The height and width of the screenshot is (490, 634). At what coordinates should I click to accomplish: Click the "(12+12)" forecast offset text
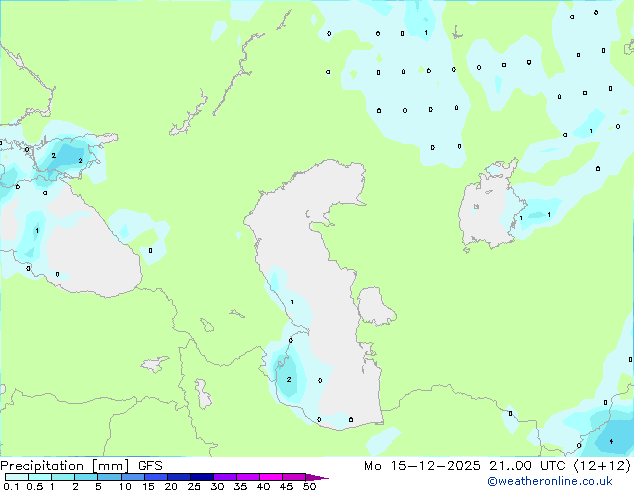[x=602, y=466]
